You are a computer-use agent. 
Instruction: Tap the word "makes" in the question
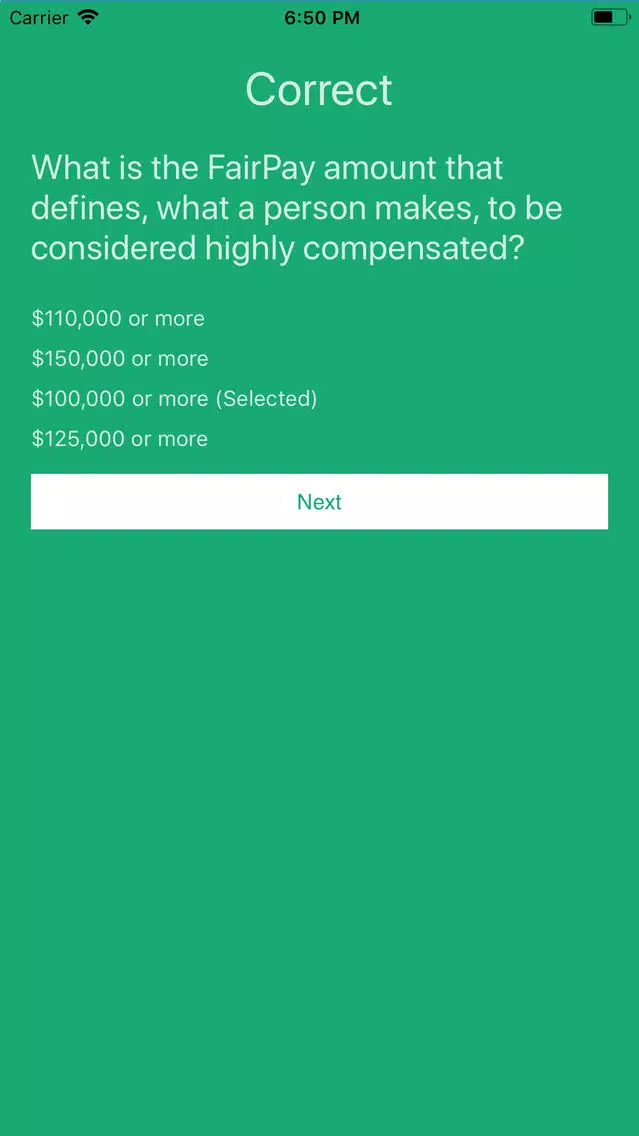421,208
